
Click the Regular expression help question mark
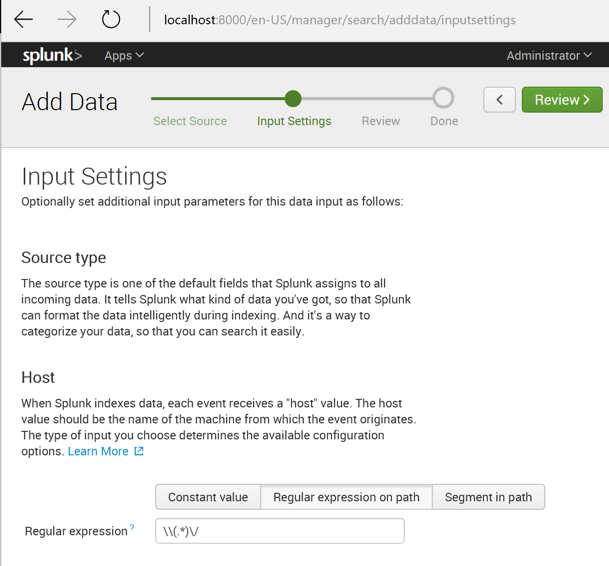tap(132, 528)
